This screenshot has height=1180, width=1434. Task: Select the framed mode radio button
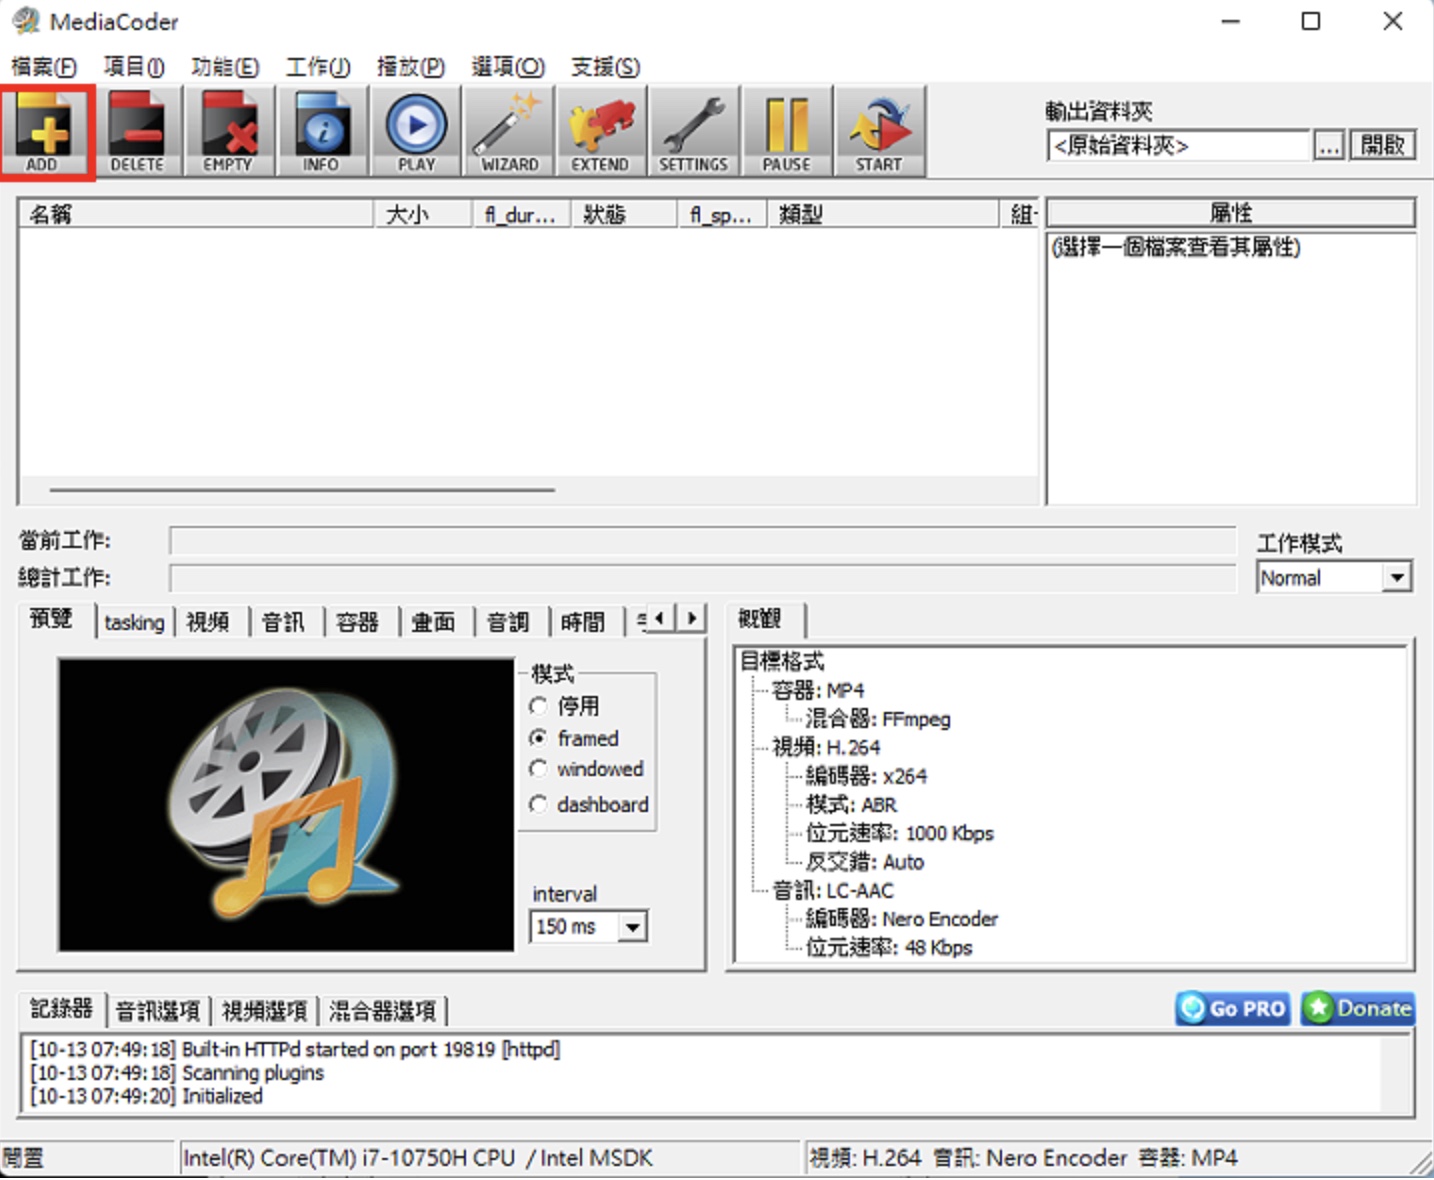coord(539,738)
